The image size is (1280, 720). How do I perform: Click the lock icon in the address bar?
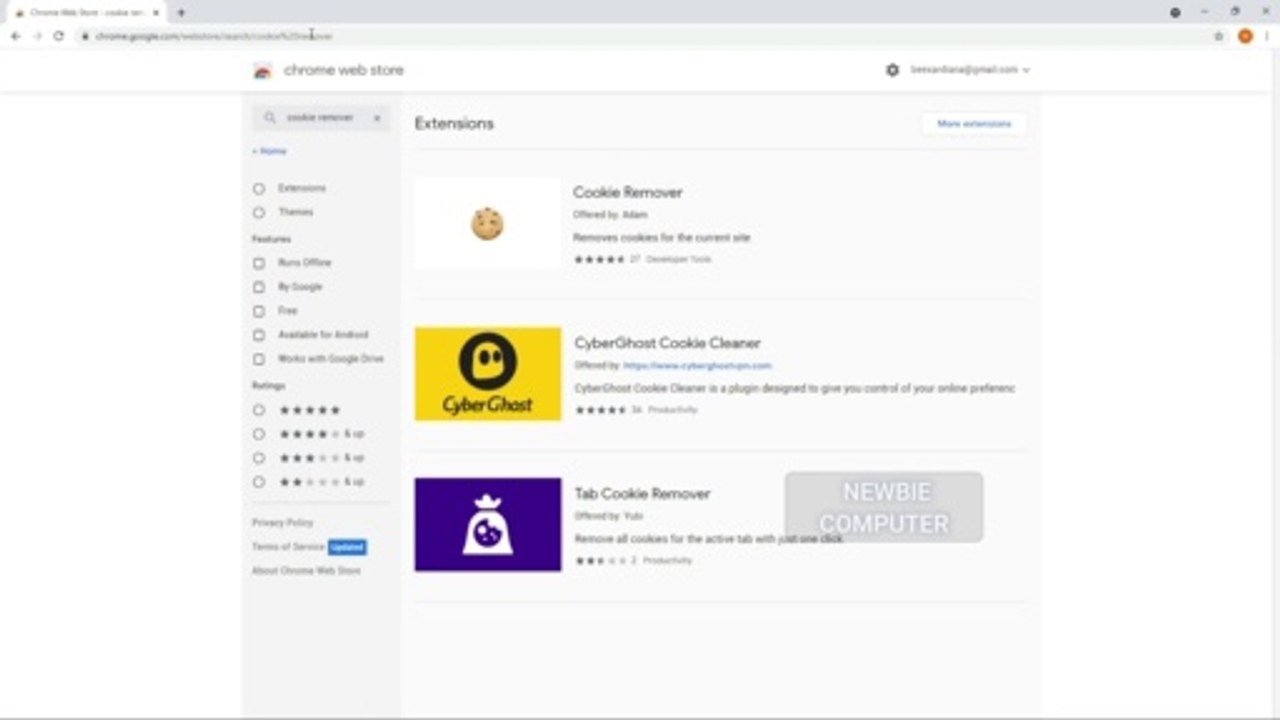86,36
